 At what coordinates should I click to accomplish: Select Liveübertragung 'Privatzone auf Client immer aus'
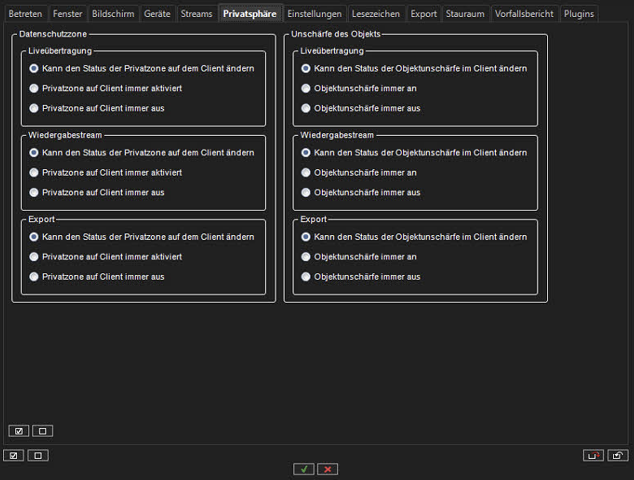[97, 108]
